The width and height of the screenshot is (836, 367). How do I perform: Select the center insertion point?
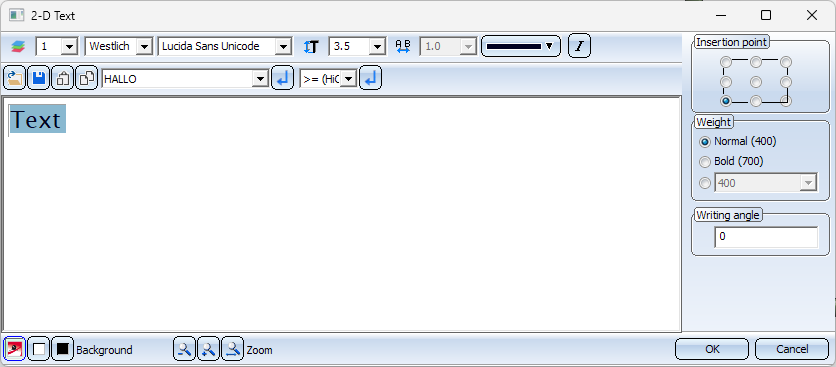pos(755,82)
